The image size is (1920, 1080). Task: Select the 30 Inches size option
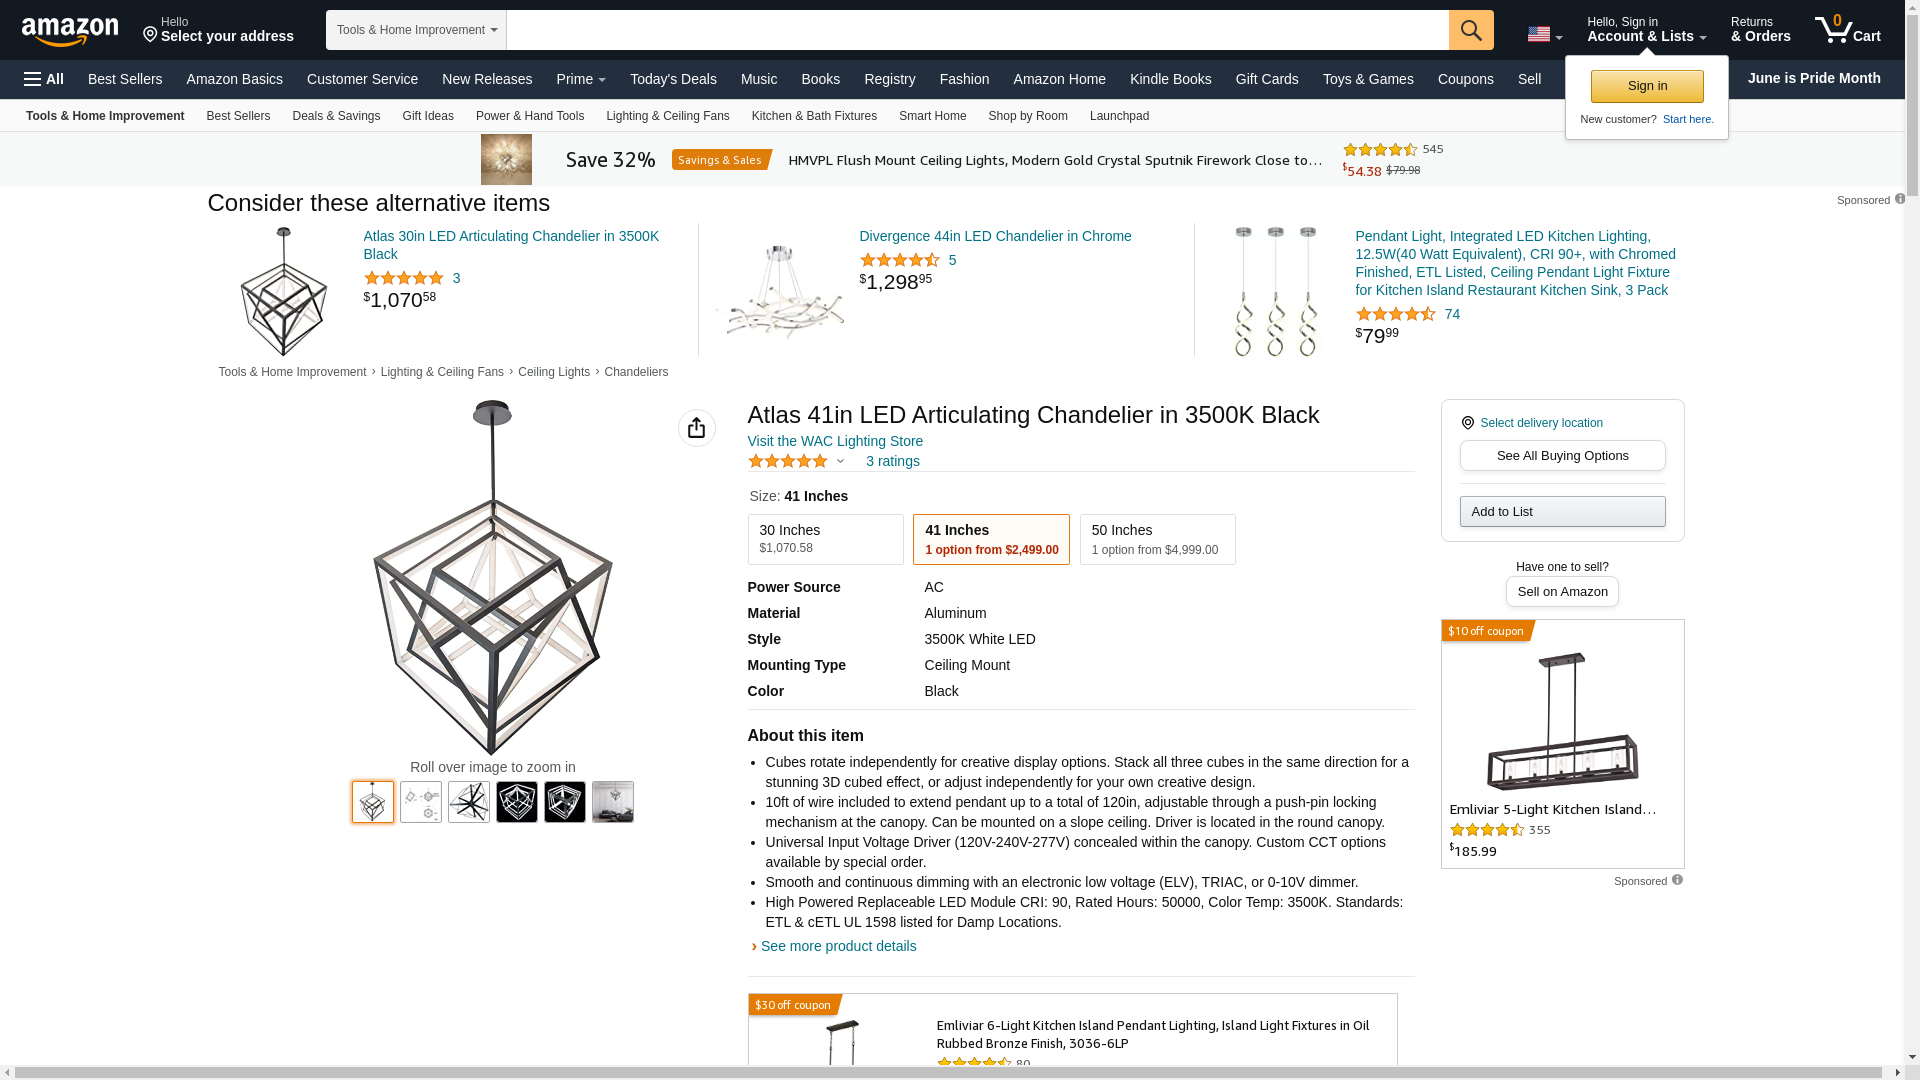coord(825,539)
